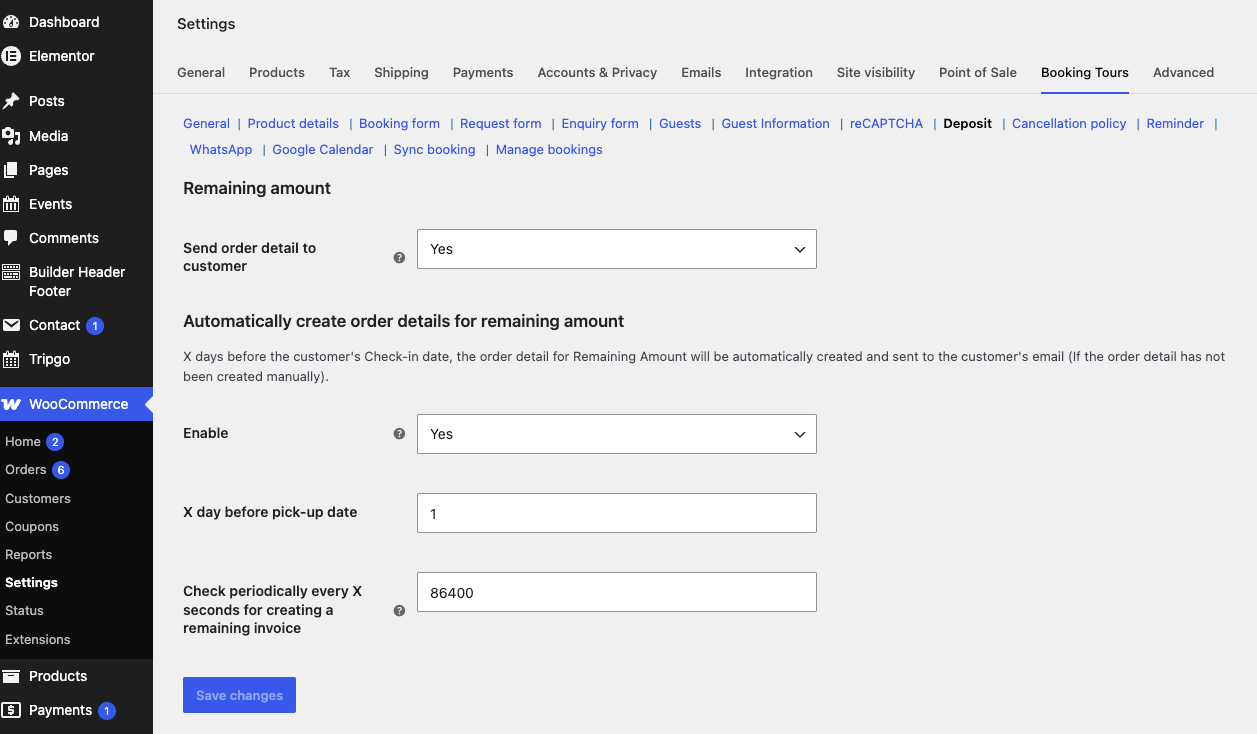The image size is (1257, 734).
Task: Open the Guests section link
Action: point(680,123)
